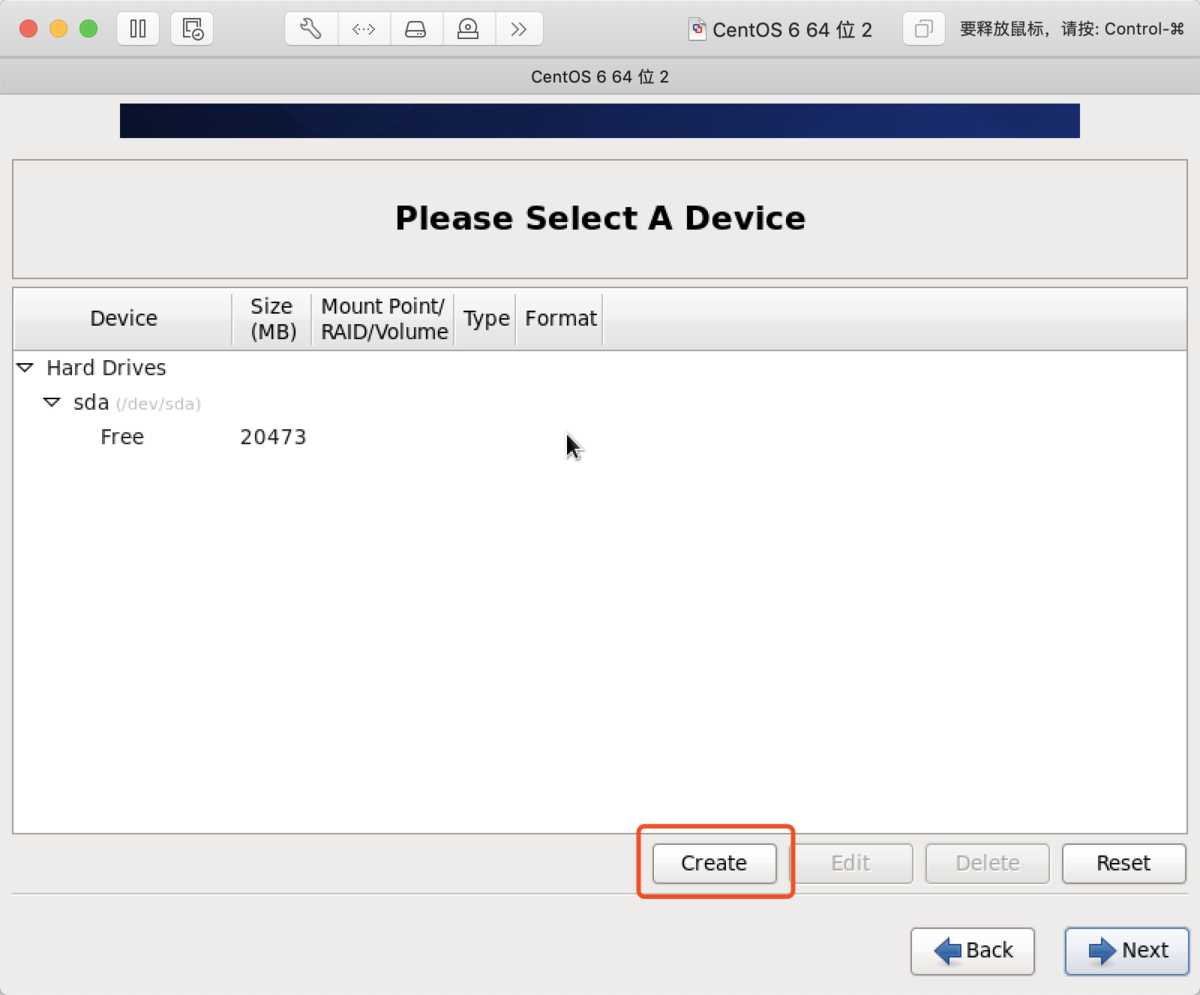1200x995 pixels.
Task: Collapse the Hard Drives tree node
Action: click(x=25, y=368)
